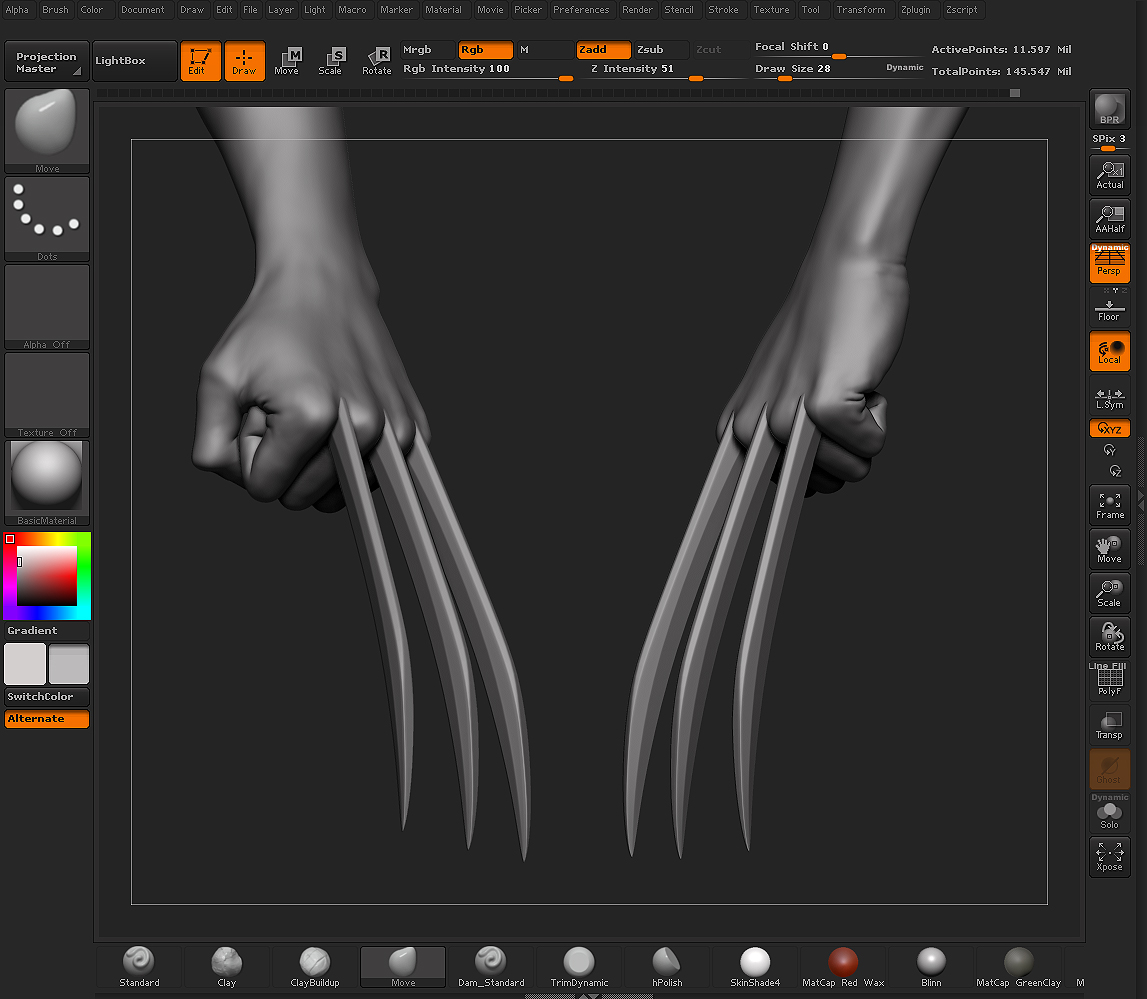Toggle Ghost transparency
The height and width of the screenshot is (999, 1147).
coord(1110,769)
